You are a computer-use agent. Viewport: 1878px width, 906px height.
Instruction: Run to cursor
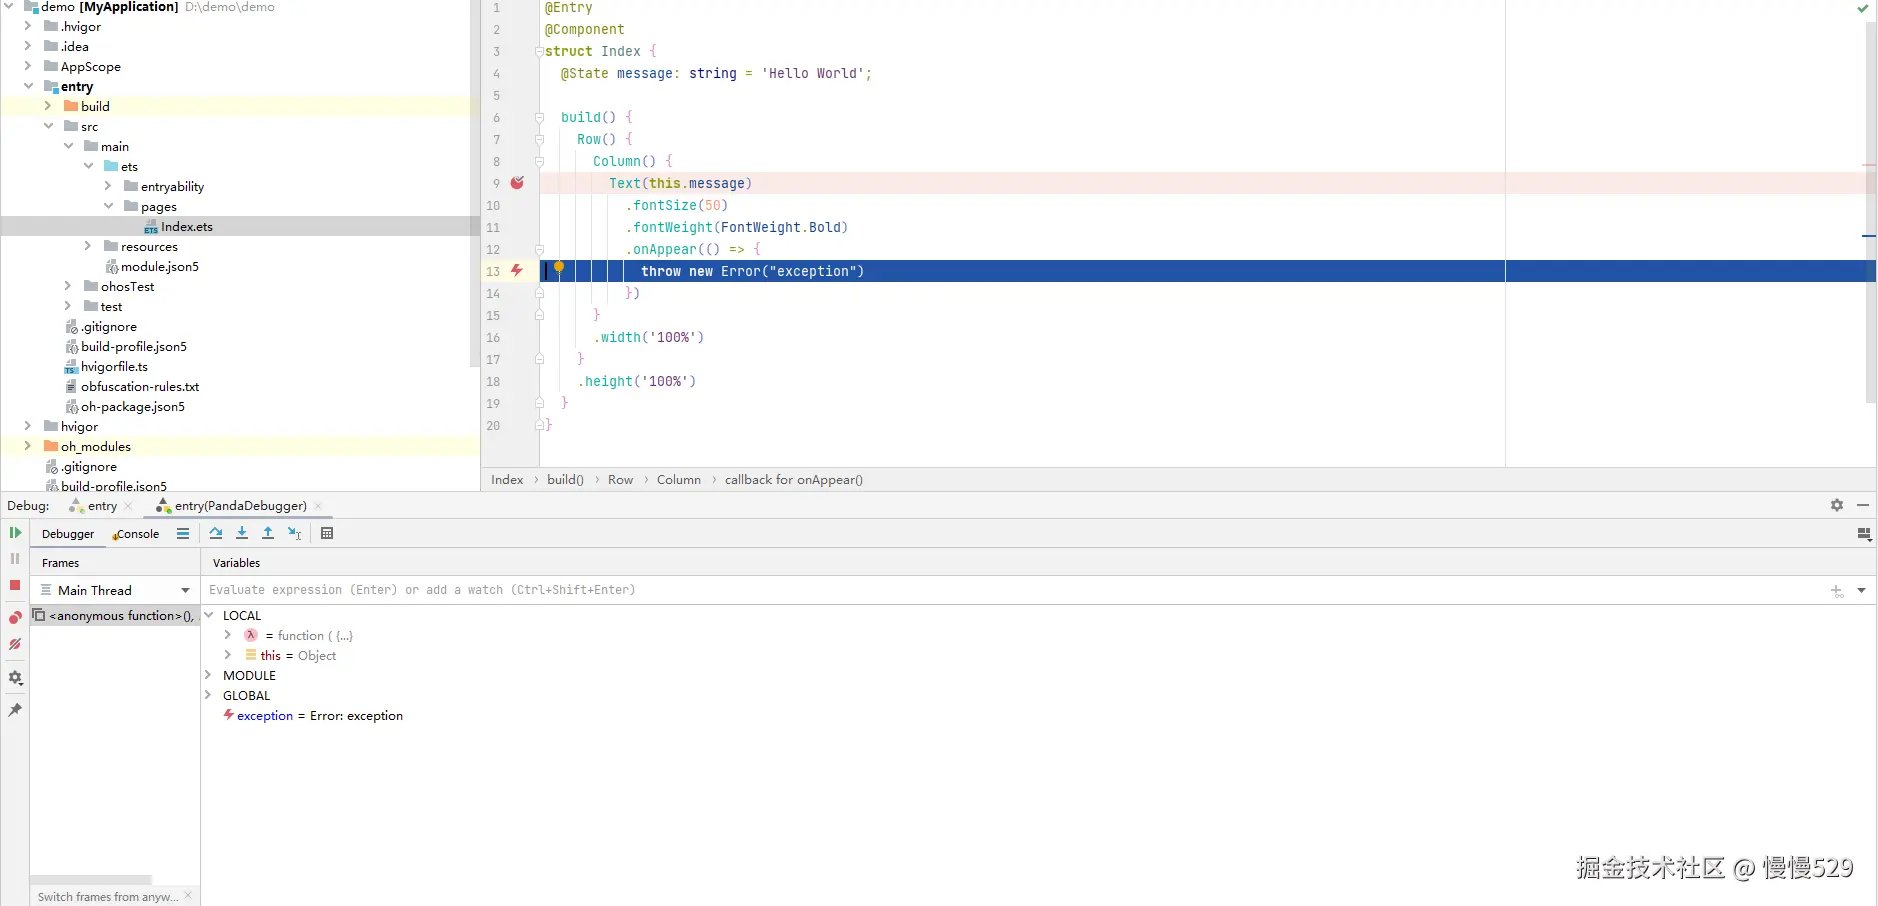[x=295, y=534]
